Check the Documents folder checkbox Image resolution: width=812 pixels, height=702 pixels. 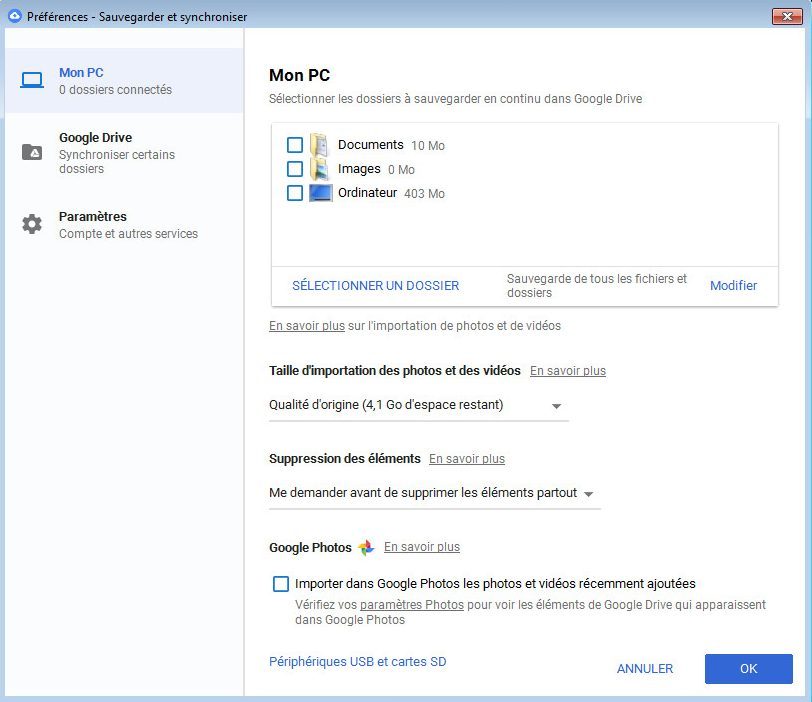pos(295,145)
